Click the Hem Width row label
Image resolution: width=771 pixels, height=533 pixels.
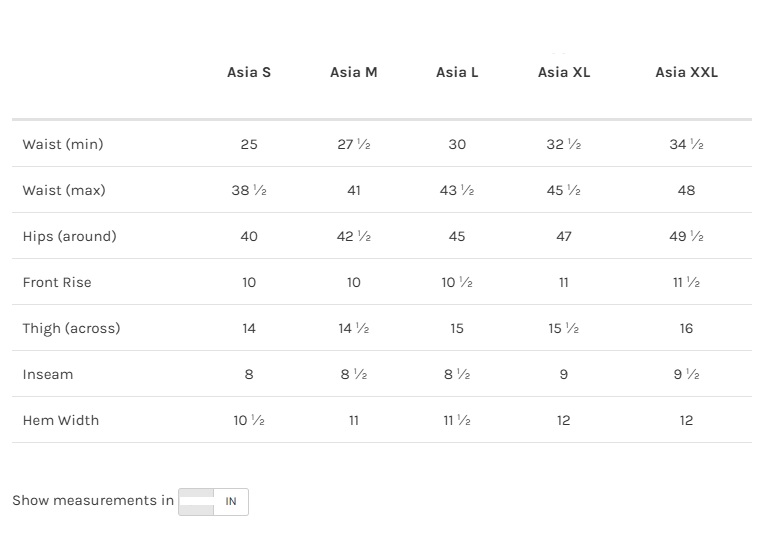coord(61,420)
